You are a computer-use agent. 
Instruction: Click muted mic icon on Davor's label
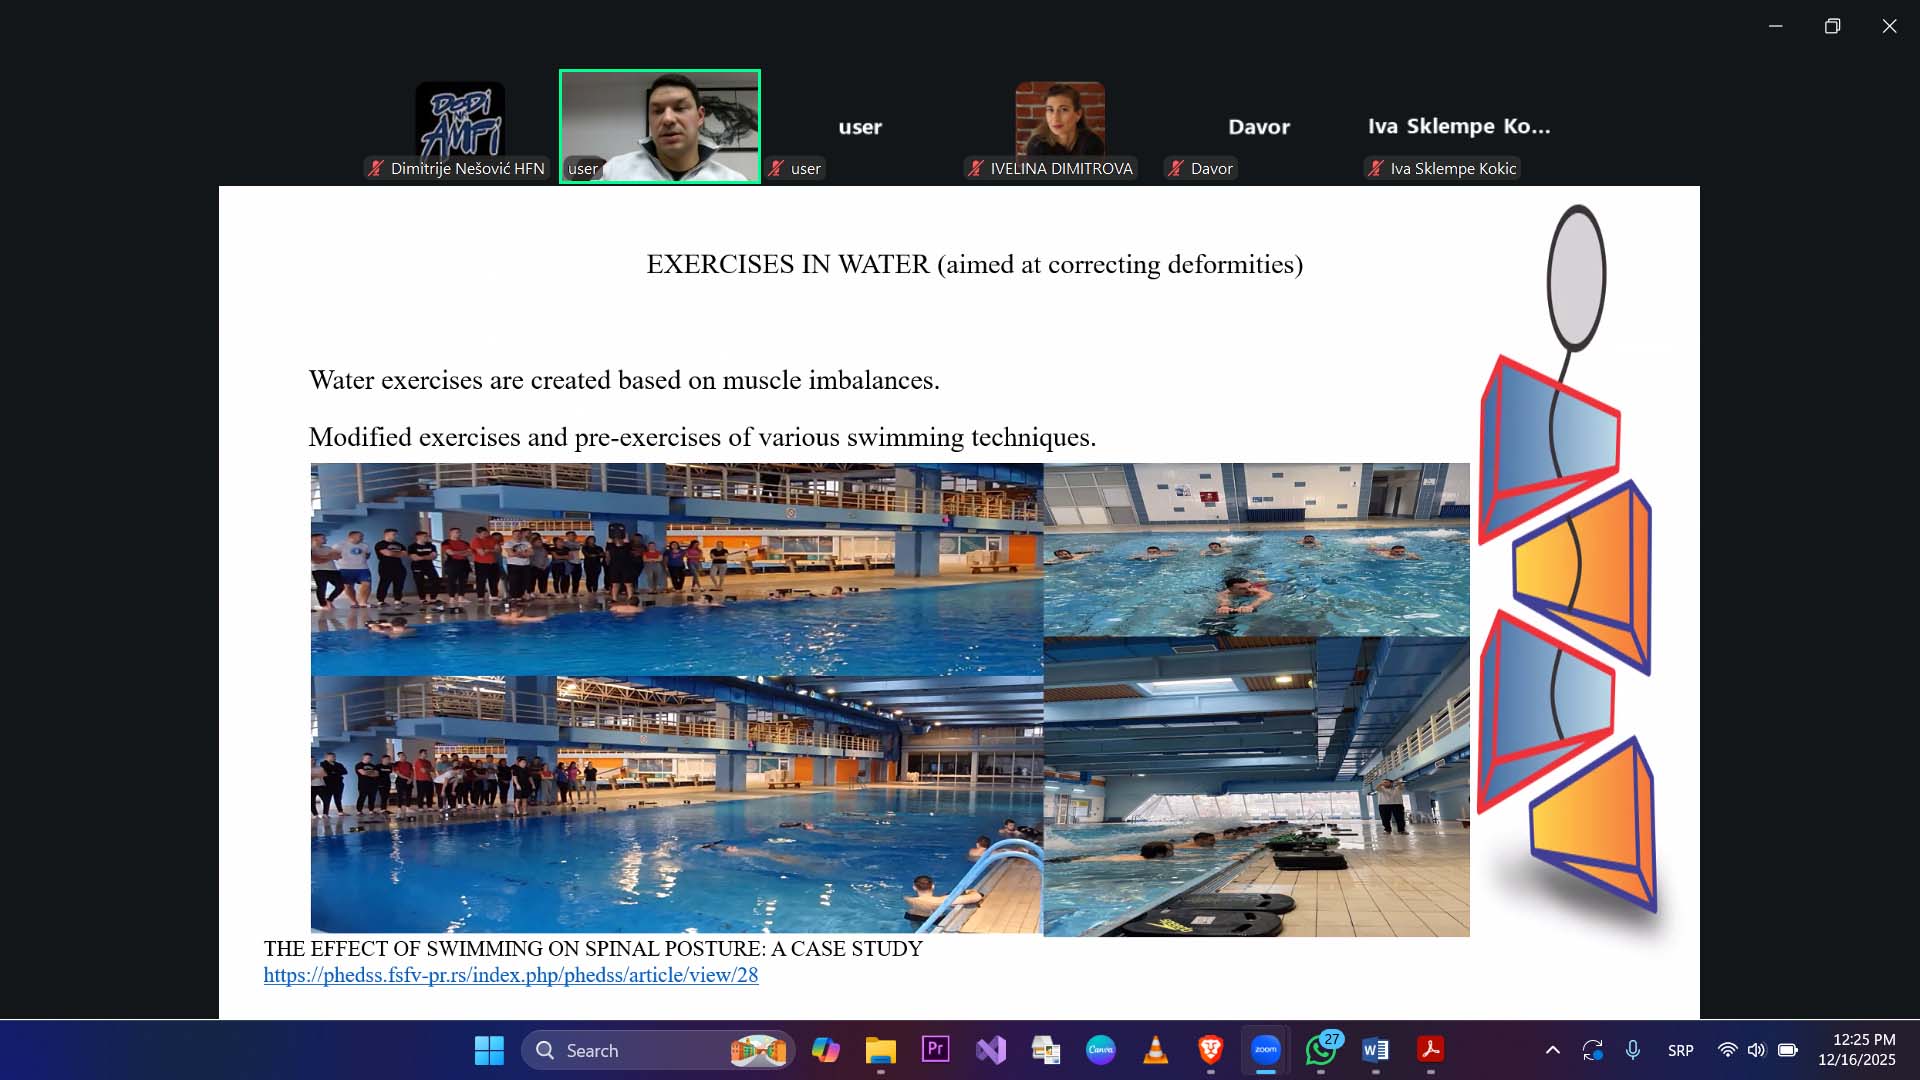click(x=1176, y=169)
